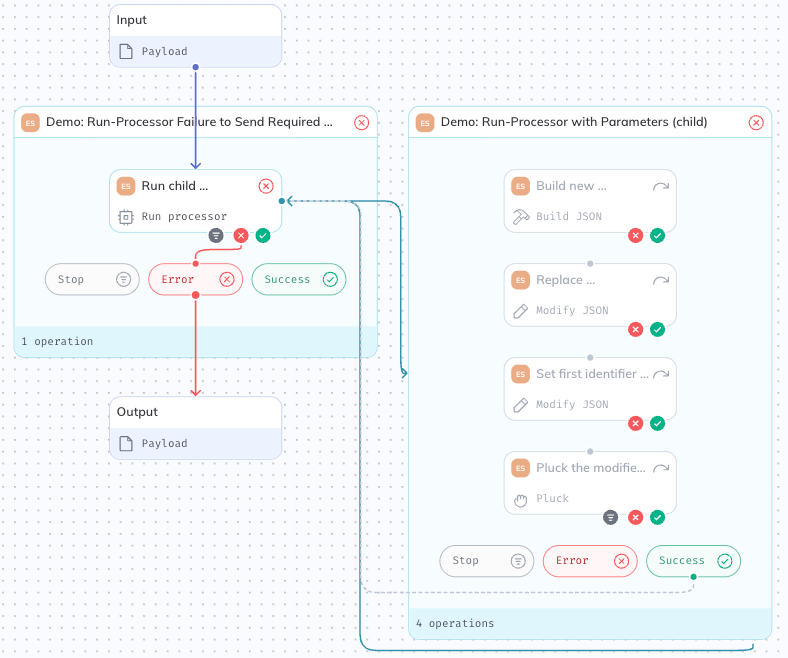Image resolution: width=788 pixels, height=658 pixels.
Task: Click the 'Pluck the modifie...' node title
Action: point(591,468)
